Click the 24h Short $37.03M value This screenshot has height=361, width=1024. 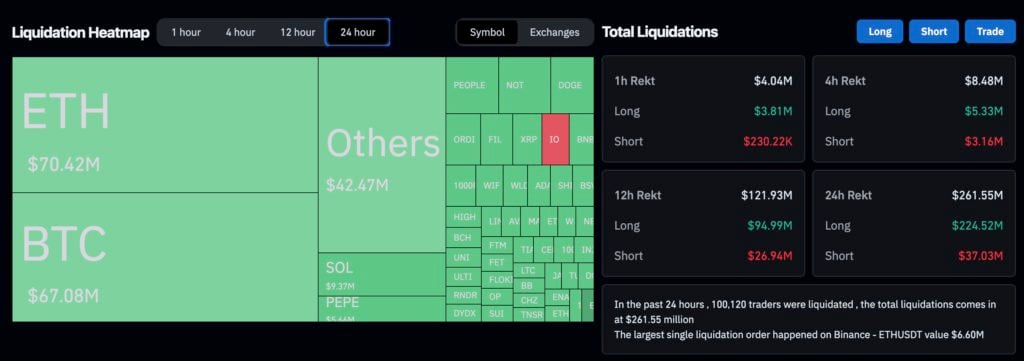[981, 256]
